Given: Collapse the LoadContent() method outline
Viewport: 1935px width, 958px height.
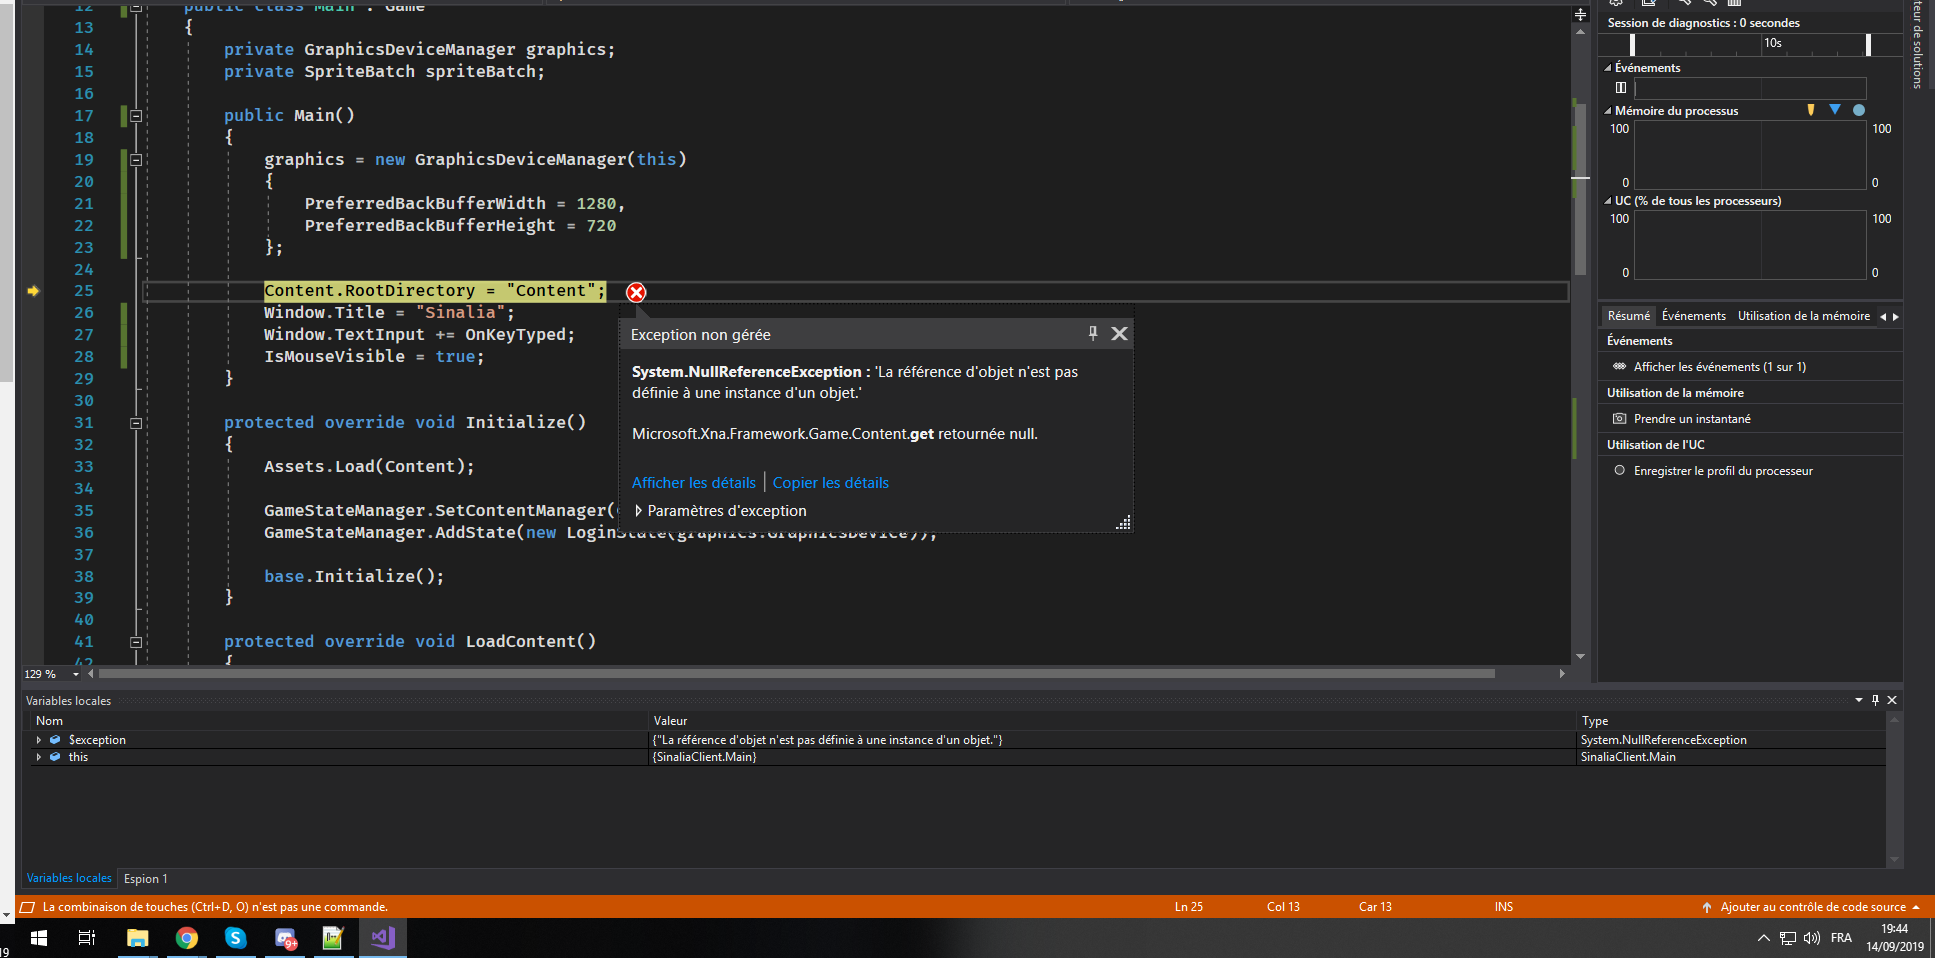Looking at the screenshot, I should 136,642.
